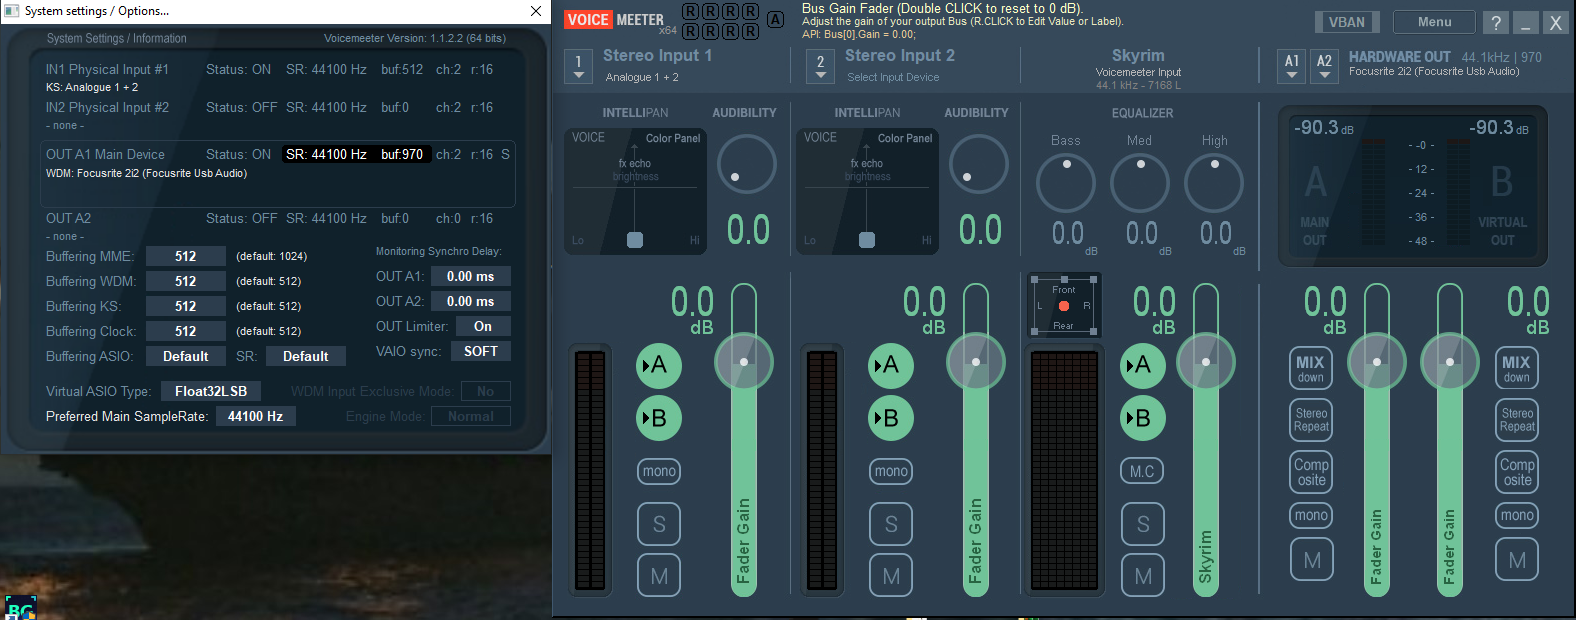Mute Stereo Input 1 strip
Screen dimensions: 1576x620
(x=659, y=576)
